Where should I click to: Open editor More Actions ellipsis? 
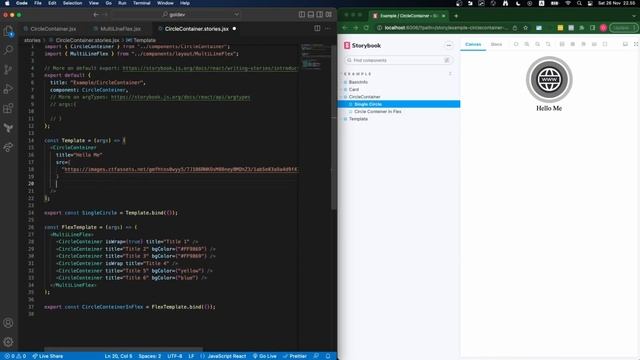(x=328, y=29)
